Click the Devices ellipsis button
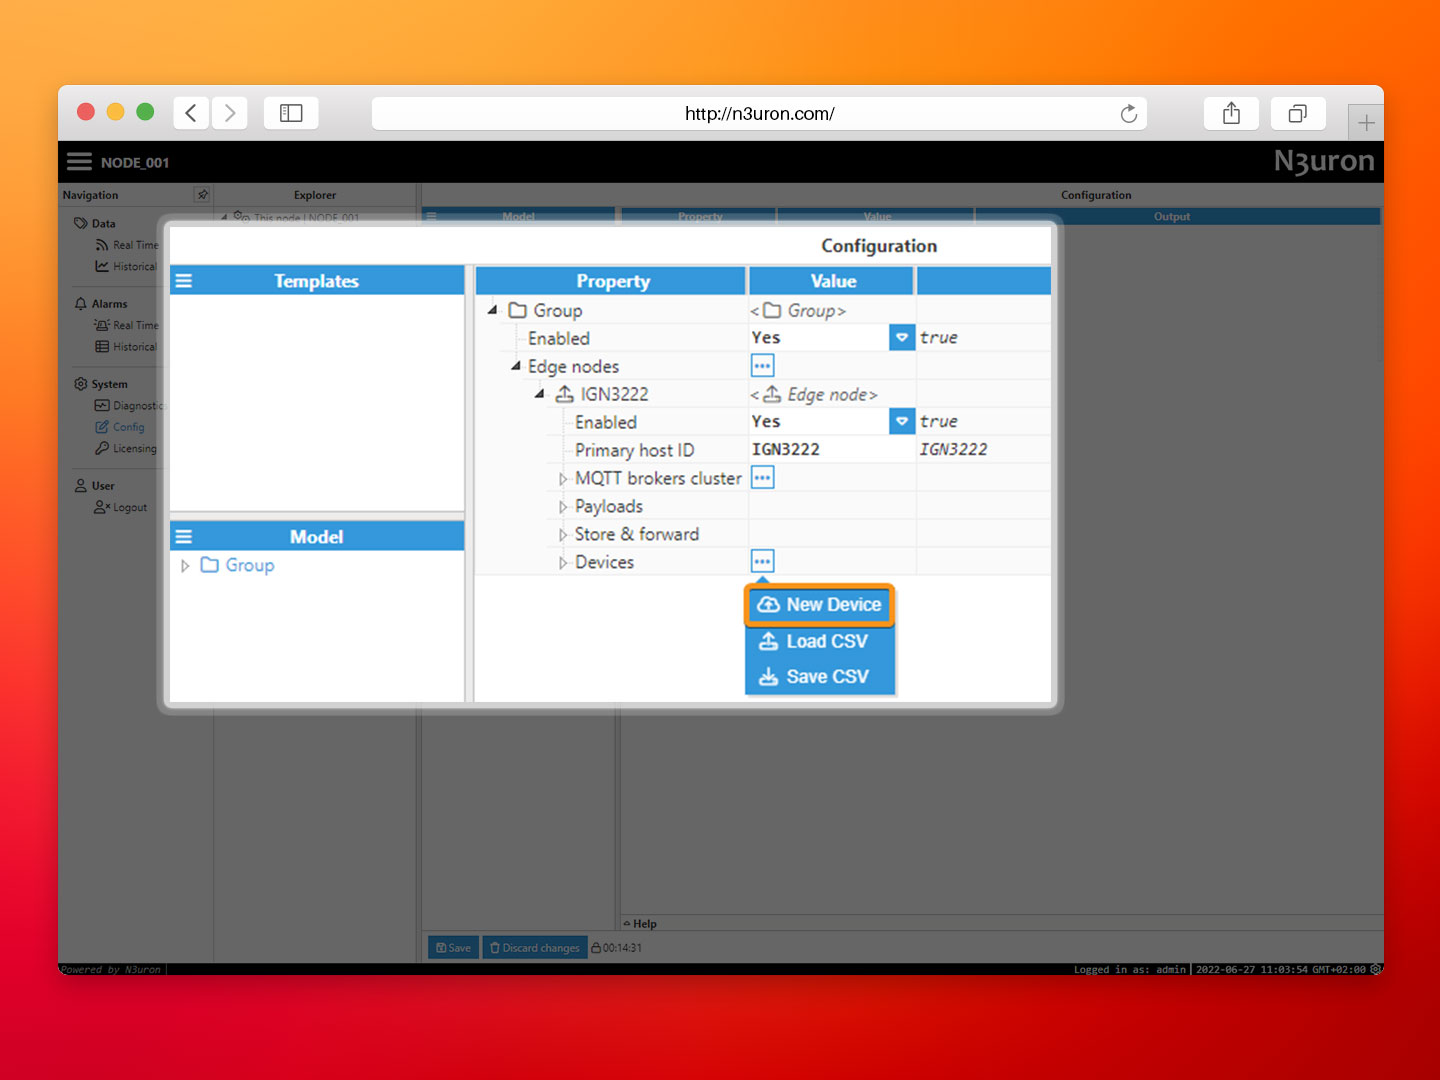This screenshot has width=1440, height=1080. tap(762, 561)
